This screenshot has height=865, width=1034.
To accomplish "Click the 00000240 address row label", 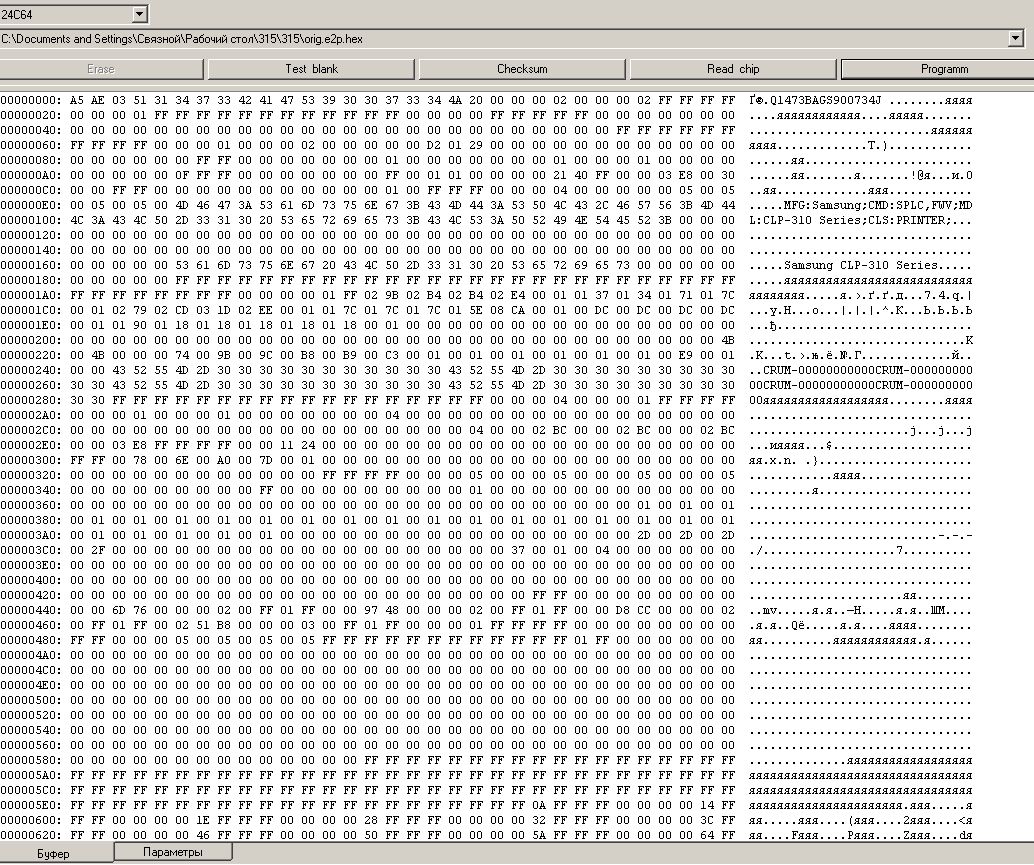I will [x=30, y=370].
